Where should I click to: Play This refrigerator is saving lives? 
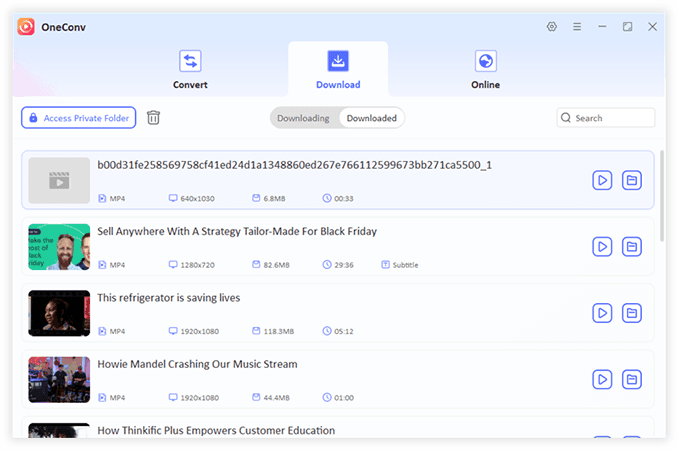pos(602,313)
